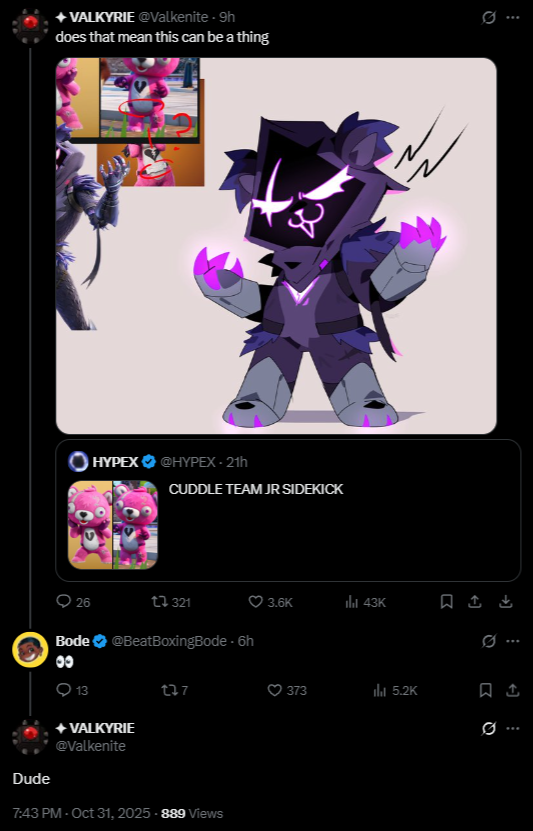Screen dimensions: 533x831
Task: Open the quoted HYPEX Cuddle Team Jr tweet
Action: (x=288, y=510)
